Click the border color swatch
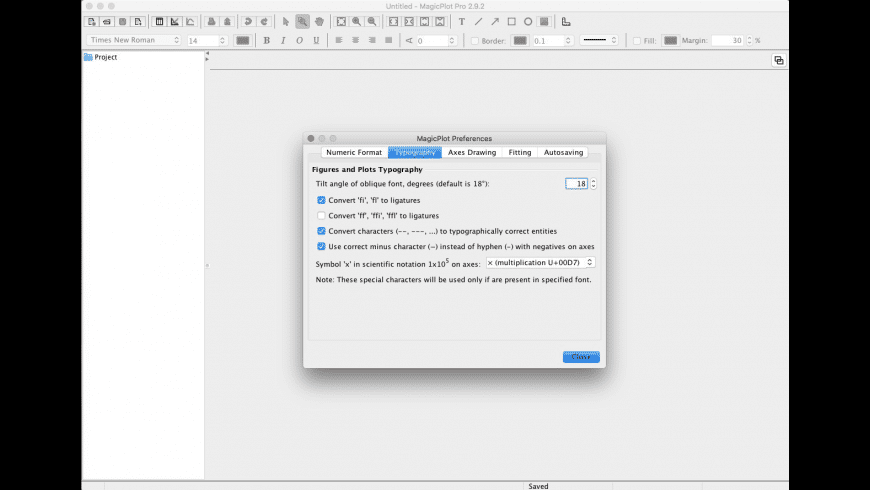 [x=520, y=41]
